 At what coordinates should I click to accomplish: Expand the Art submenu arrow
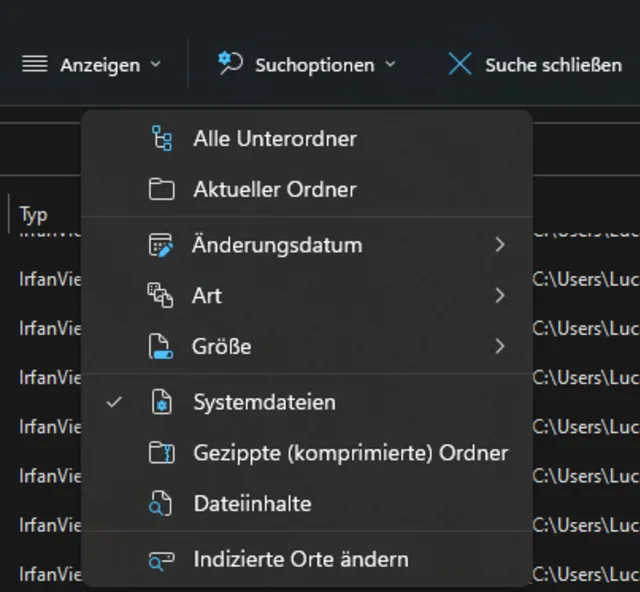[499, 296]
